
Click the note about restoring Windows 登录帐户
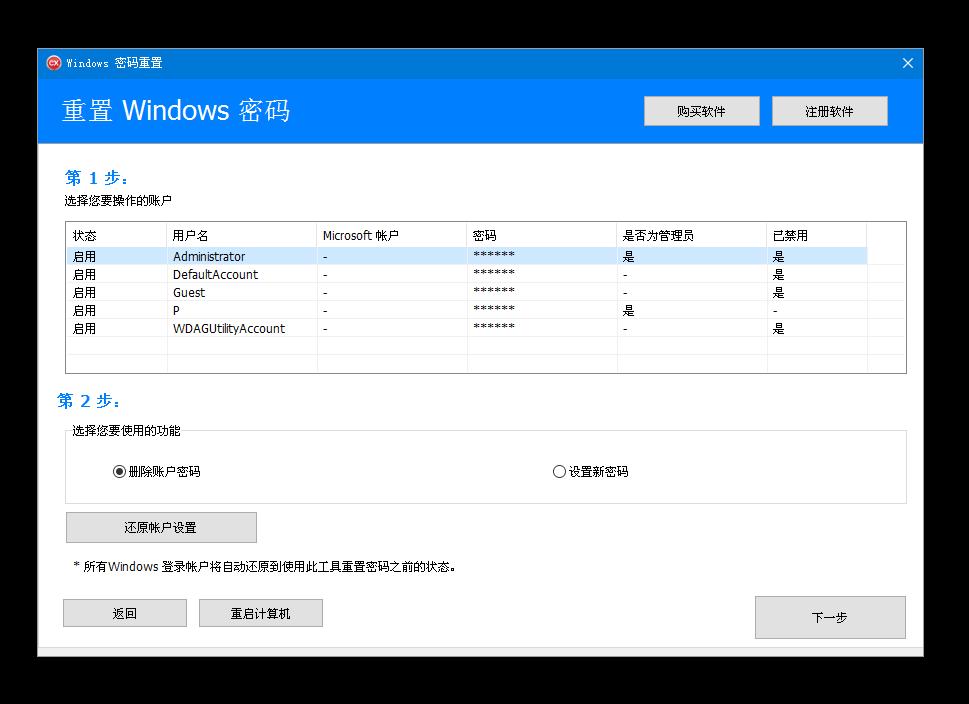pyautogui.click(x=264, y=566)
